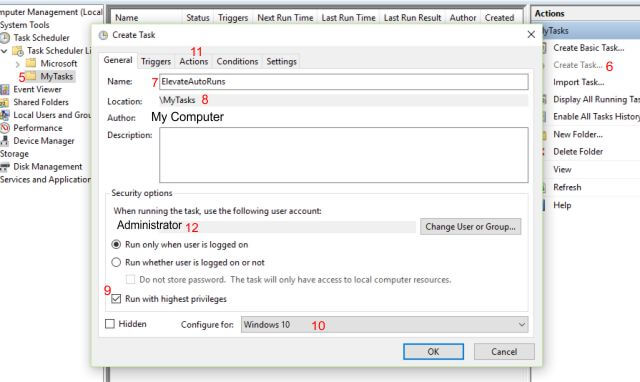Sort by Next Run Time column
Screen dimensions: 640x382
coord(285,18)
